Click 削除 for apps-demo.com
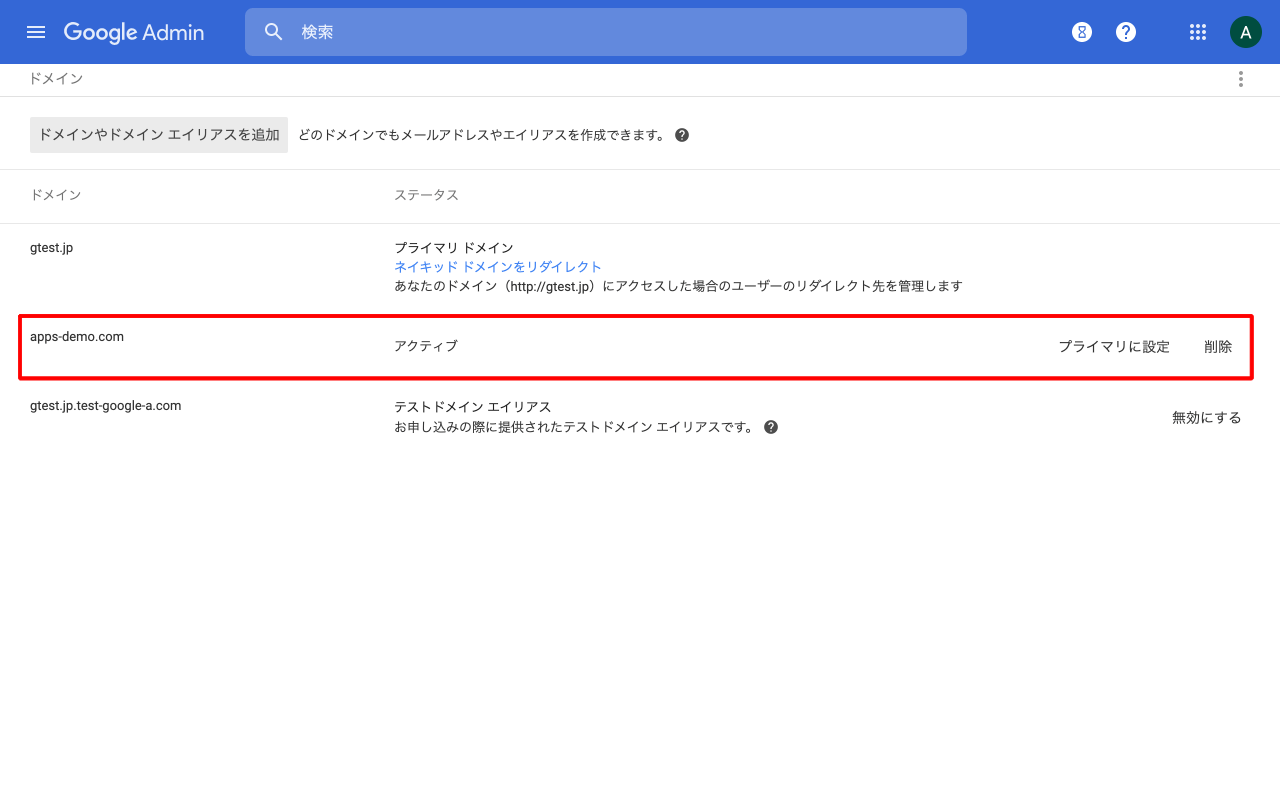This screenshot has height=800, width=1280. click(x=1218, y=347)
